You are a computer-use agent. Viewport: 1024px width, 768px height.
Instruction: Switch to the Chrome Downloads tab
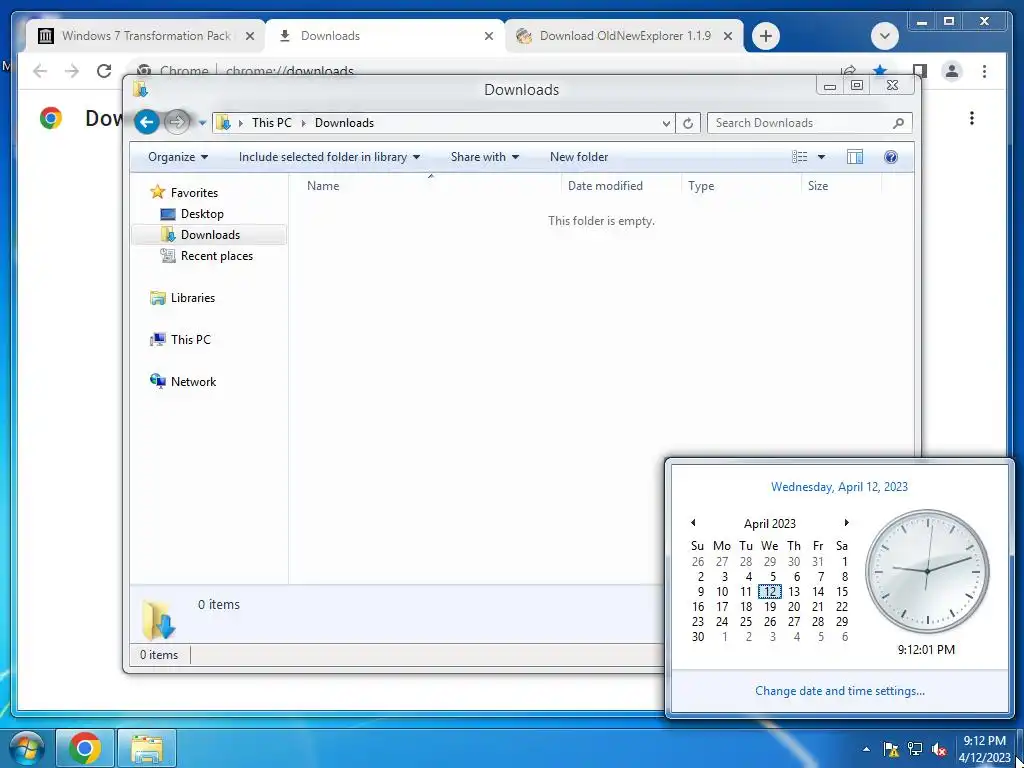[385, 36]
